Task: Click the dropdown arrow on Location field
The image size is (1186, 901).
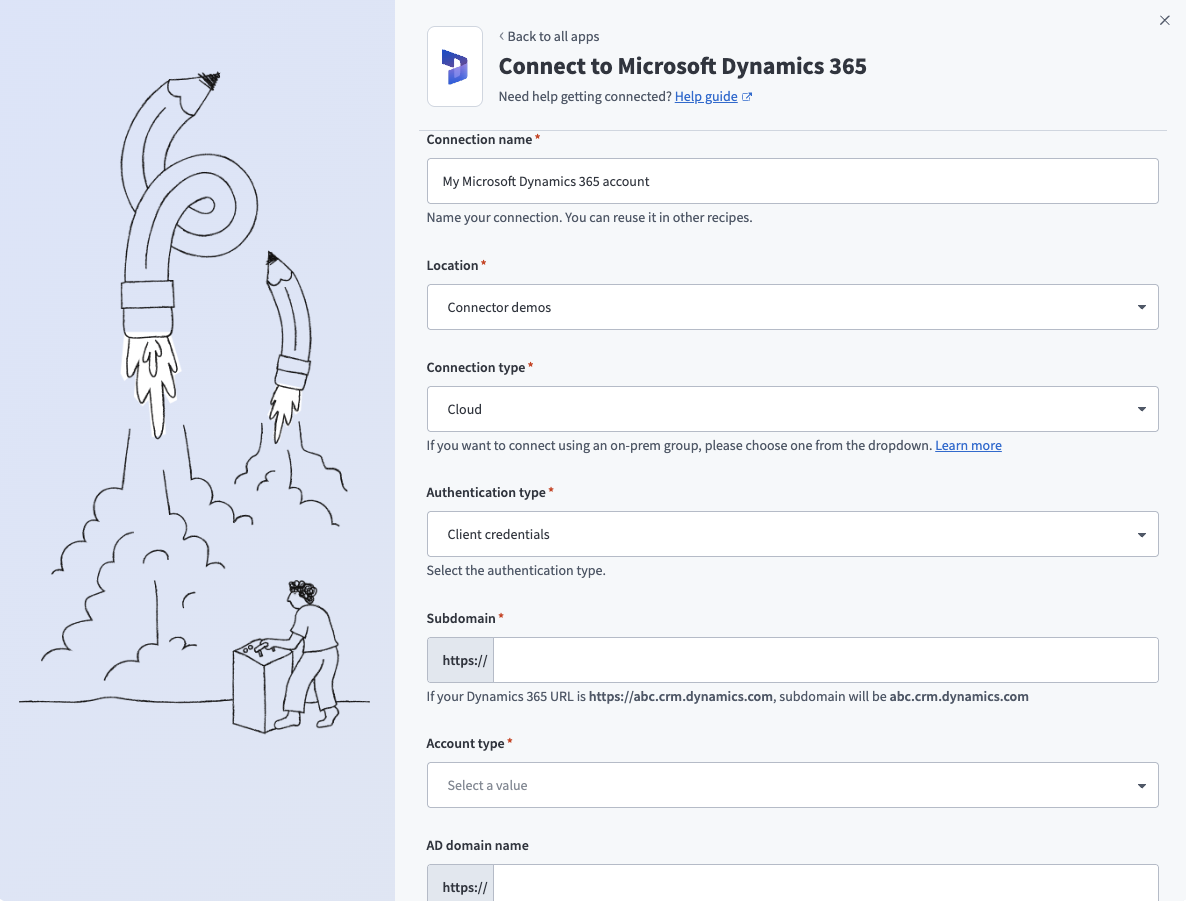Action: [1141, 307]
